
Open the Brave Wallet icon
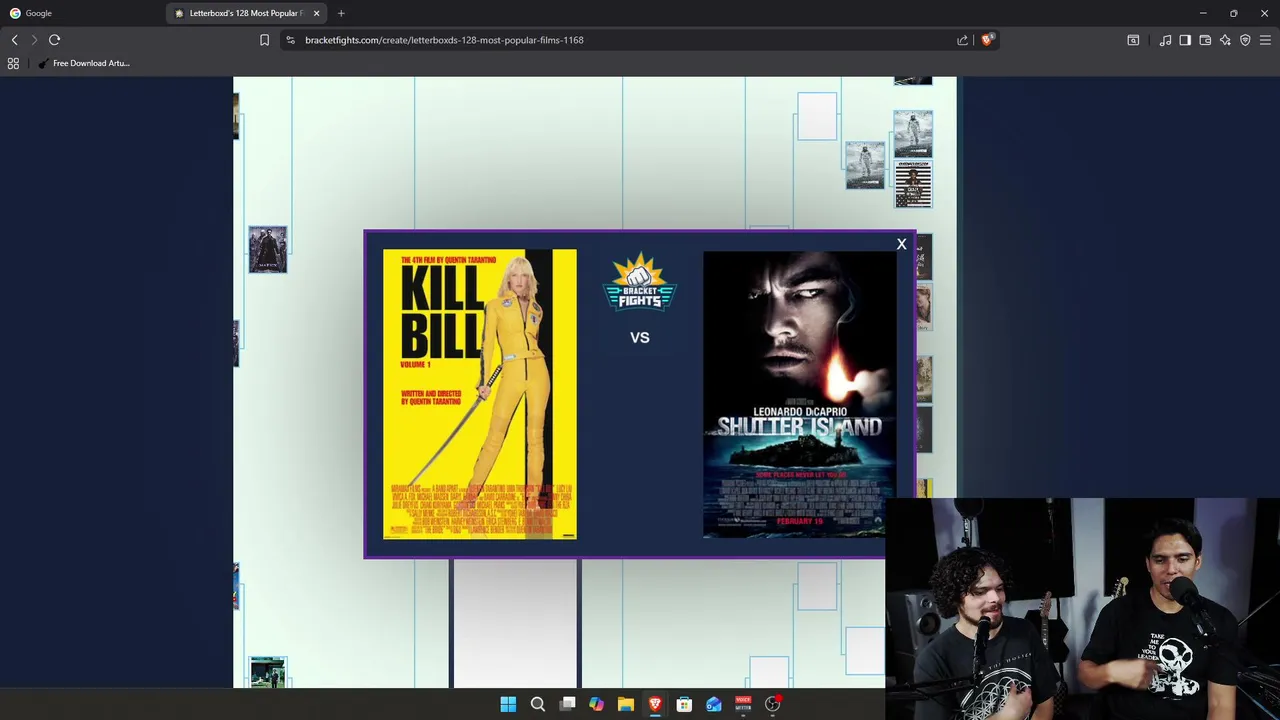1205,40
